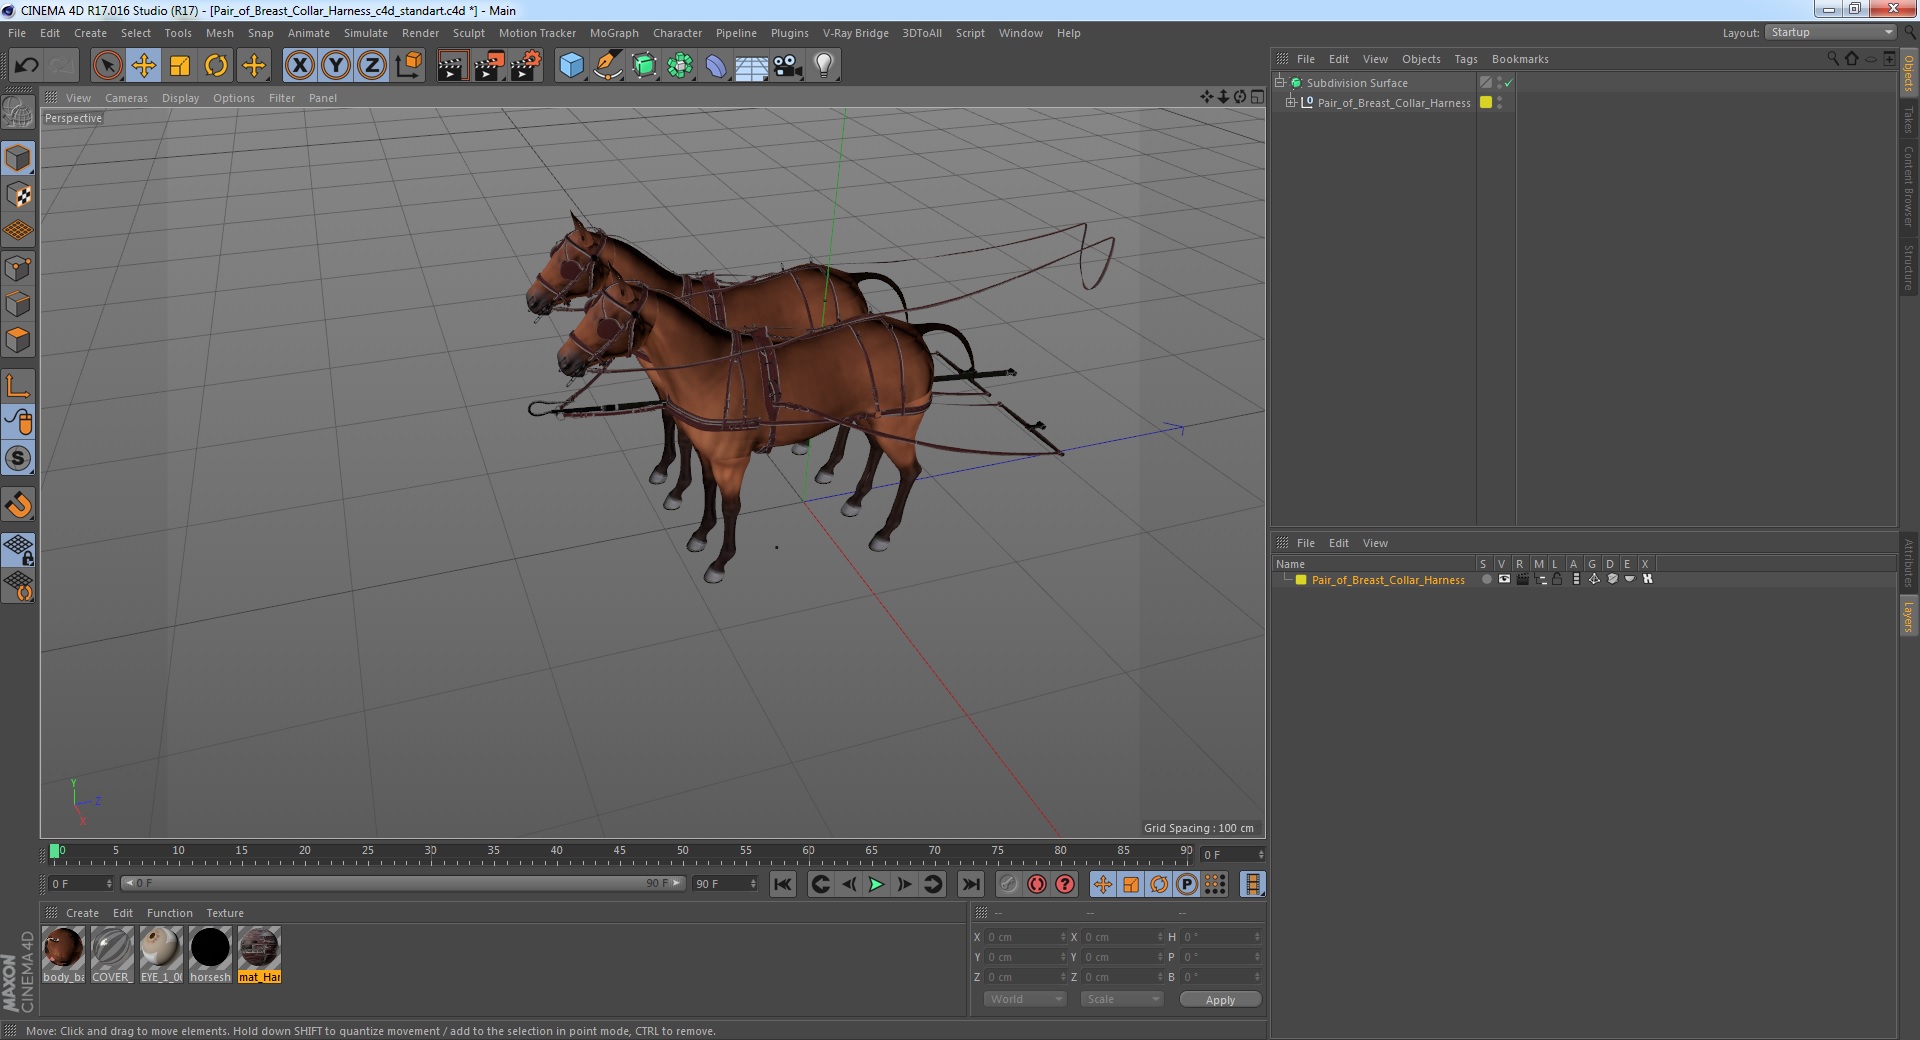The image size is (1920, 1040).
Task: Select the Live Selection tool
Action: point(107,66)
